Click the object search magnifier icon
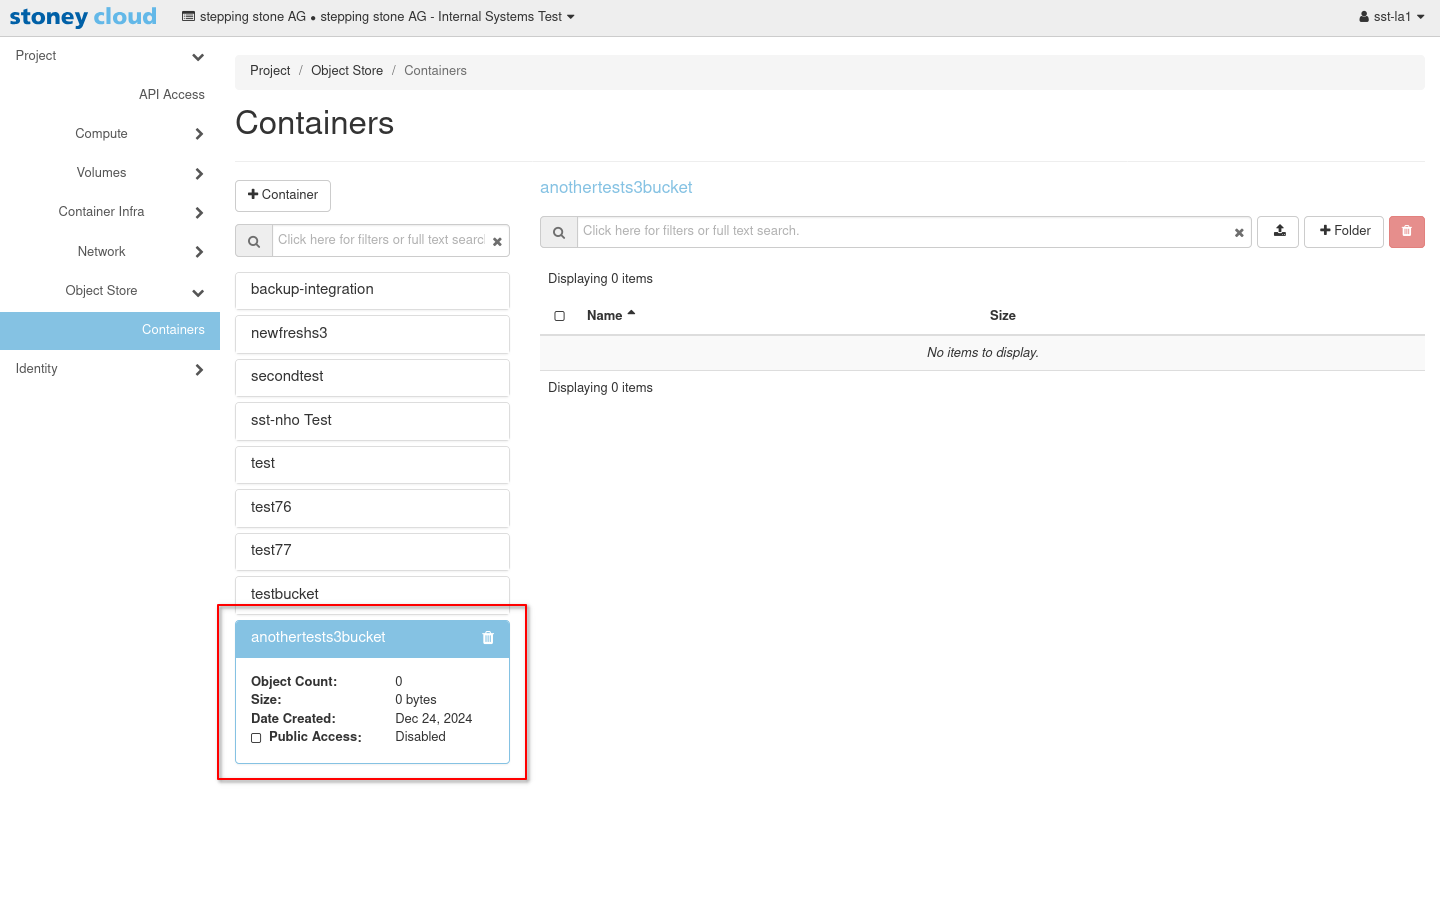Viewport: 1440px width, 900px height. [559, 232]
